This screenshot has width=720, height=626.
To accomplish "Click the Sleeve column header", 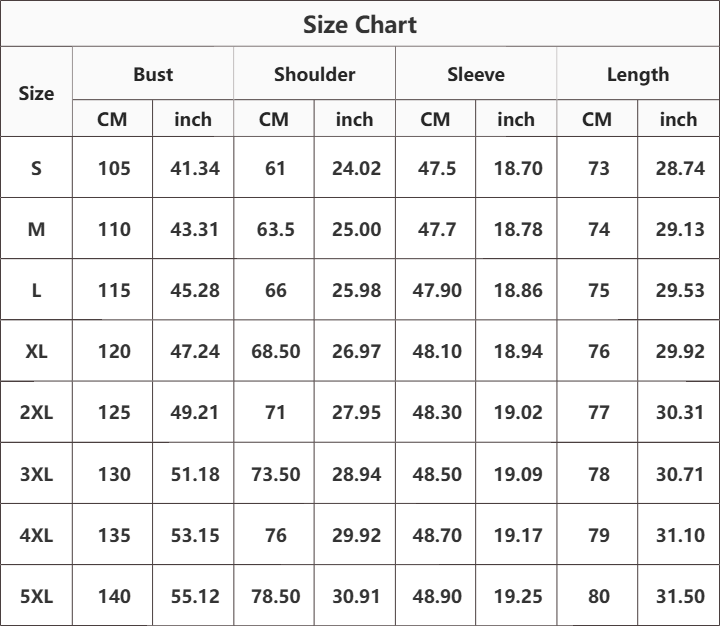I will (x=476, y=74).
